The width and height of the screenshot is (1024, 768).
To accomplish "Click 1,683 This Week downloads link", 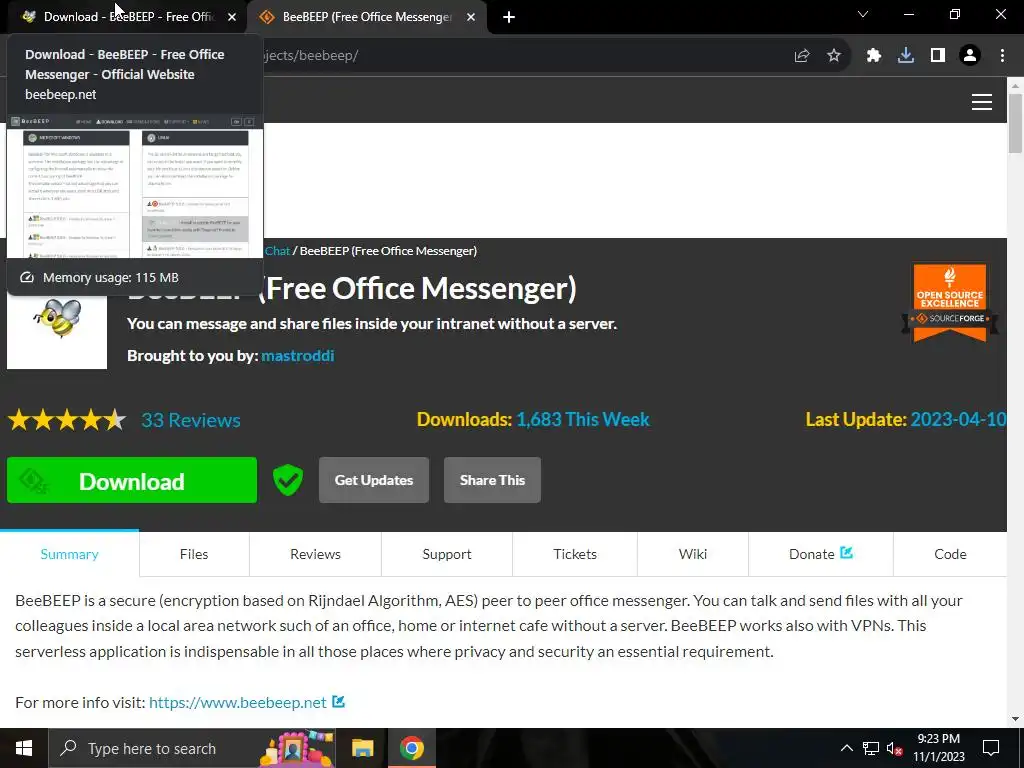I will tap(583, 419).
